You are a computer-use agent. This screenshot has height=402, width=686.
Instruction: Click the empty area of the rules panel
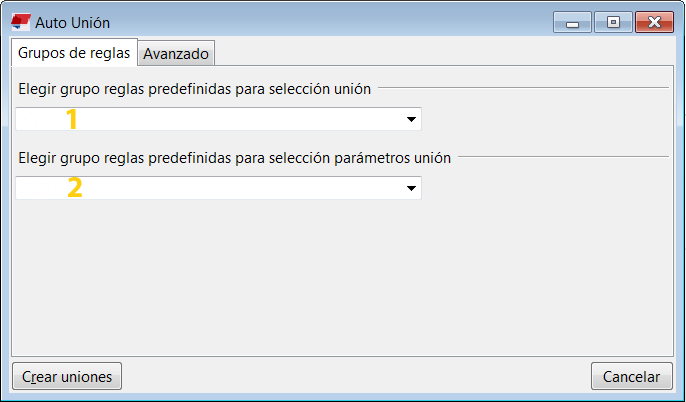click(342, 278)
